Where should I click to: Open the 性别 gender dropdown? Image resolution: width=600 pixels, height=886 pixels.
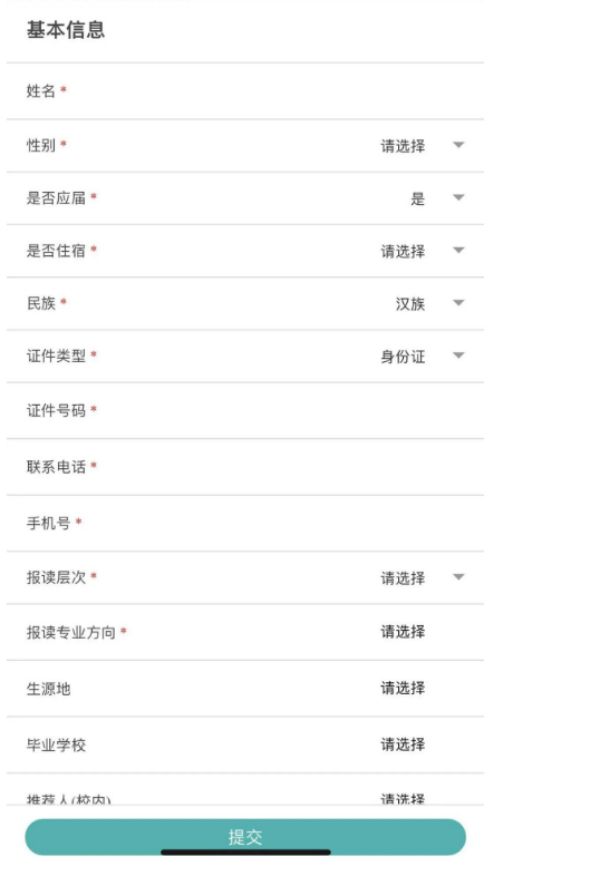point(402,146)
